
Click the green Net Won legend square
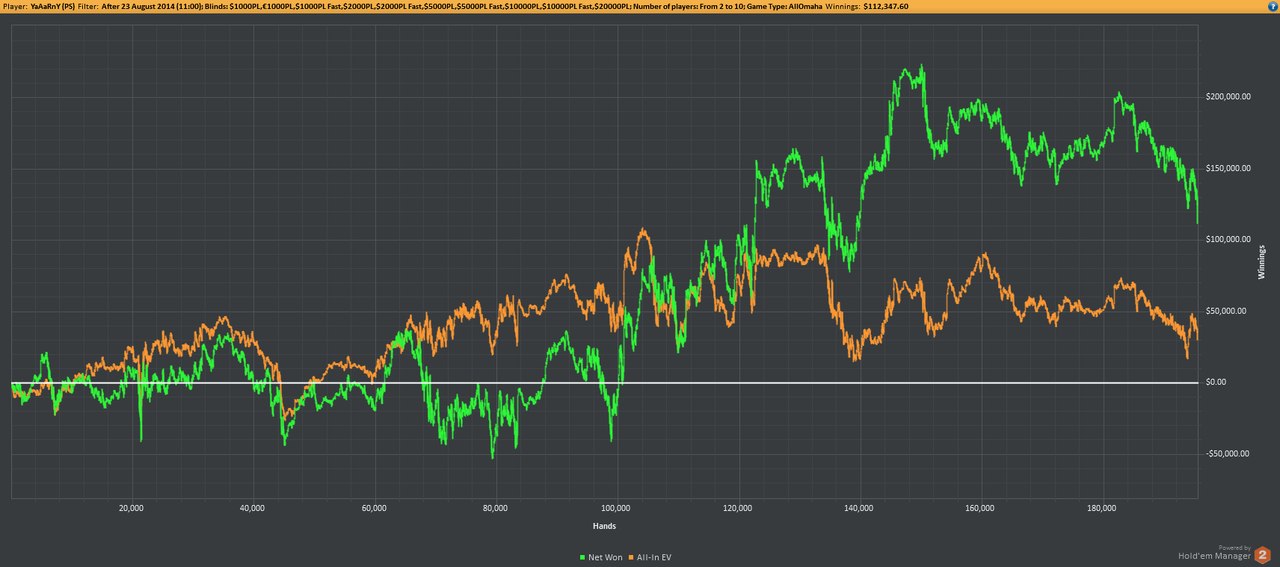pyautogui.click(x=583, y=555)
